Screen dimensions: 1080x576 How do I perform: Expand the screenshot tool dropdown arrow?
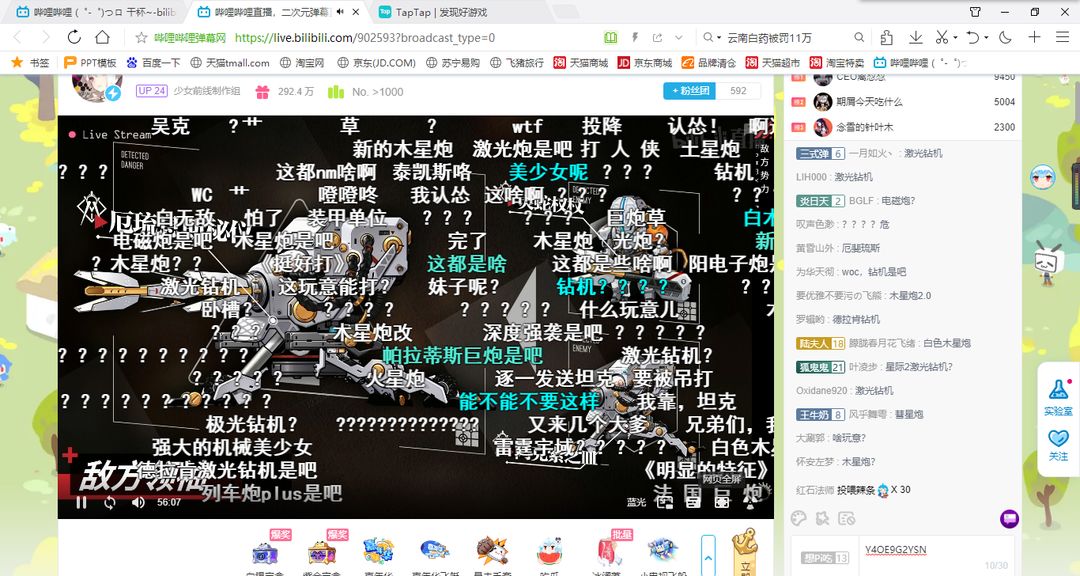(x=955, y=38)
